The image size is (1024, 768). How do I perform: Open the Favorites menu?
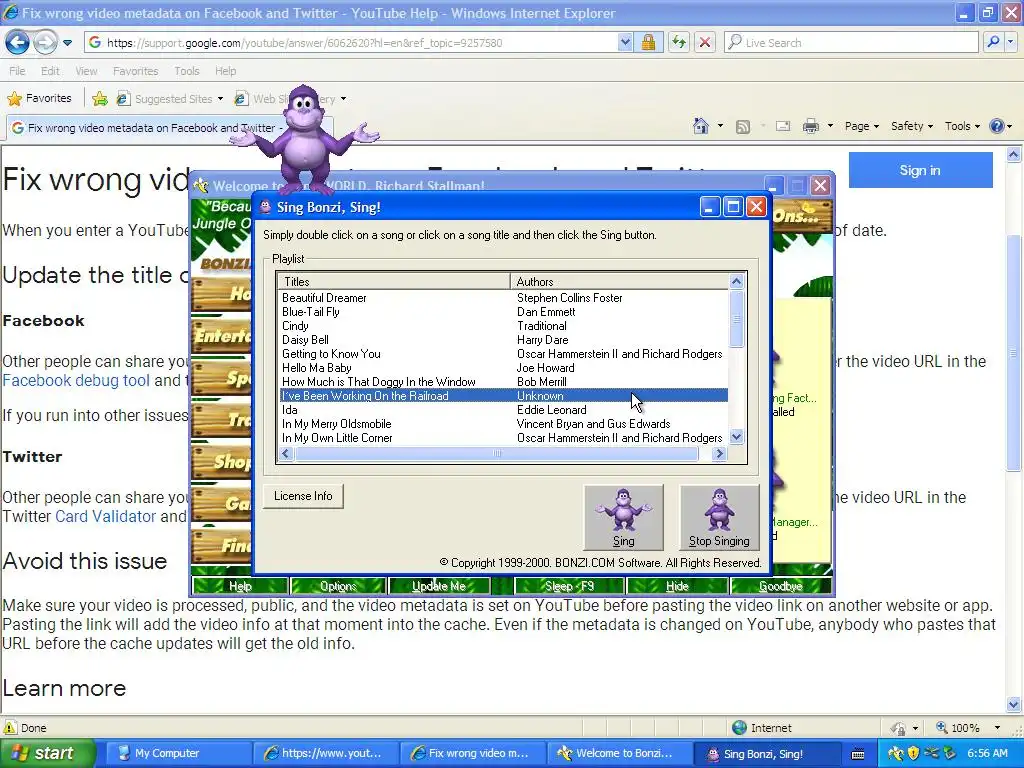[x=135, y=71]
